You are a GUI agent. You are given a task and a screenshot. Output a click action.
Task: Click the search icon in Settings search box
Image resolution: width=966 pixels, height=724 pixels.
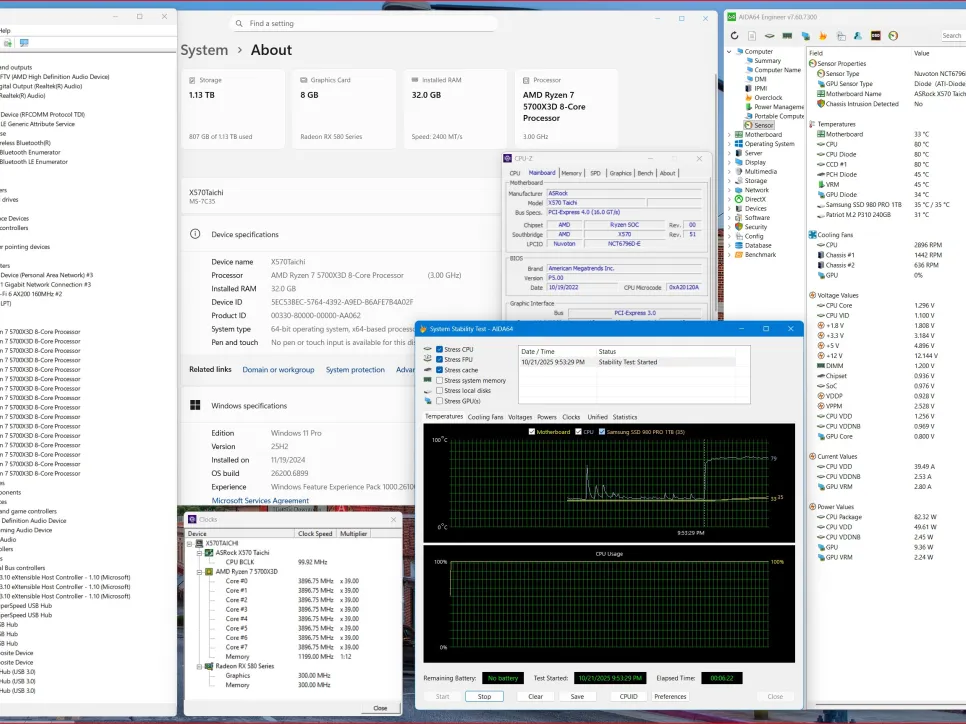click(x=238, y=23)
